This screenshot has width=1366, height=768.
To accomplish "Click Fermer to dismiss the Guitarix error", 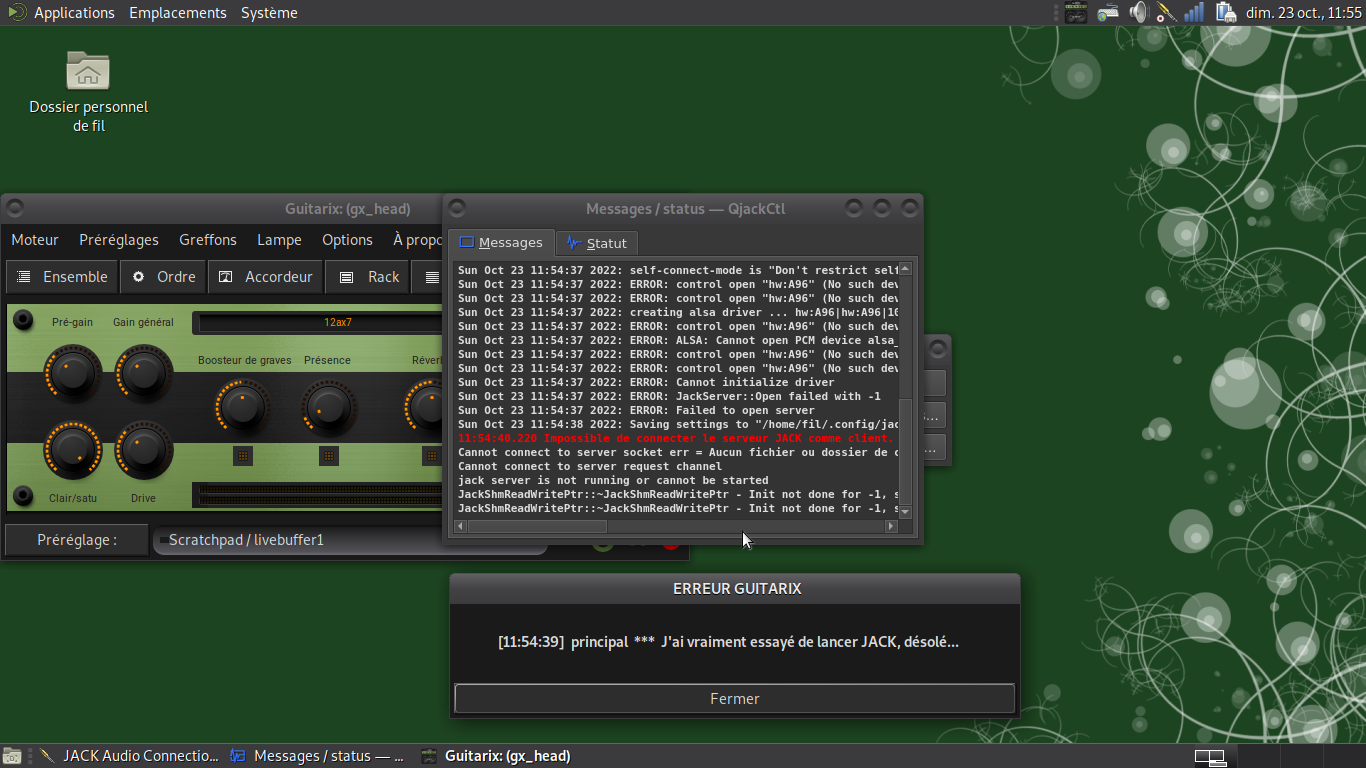I will pyautogui.click(x=734, y=699).
